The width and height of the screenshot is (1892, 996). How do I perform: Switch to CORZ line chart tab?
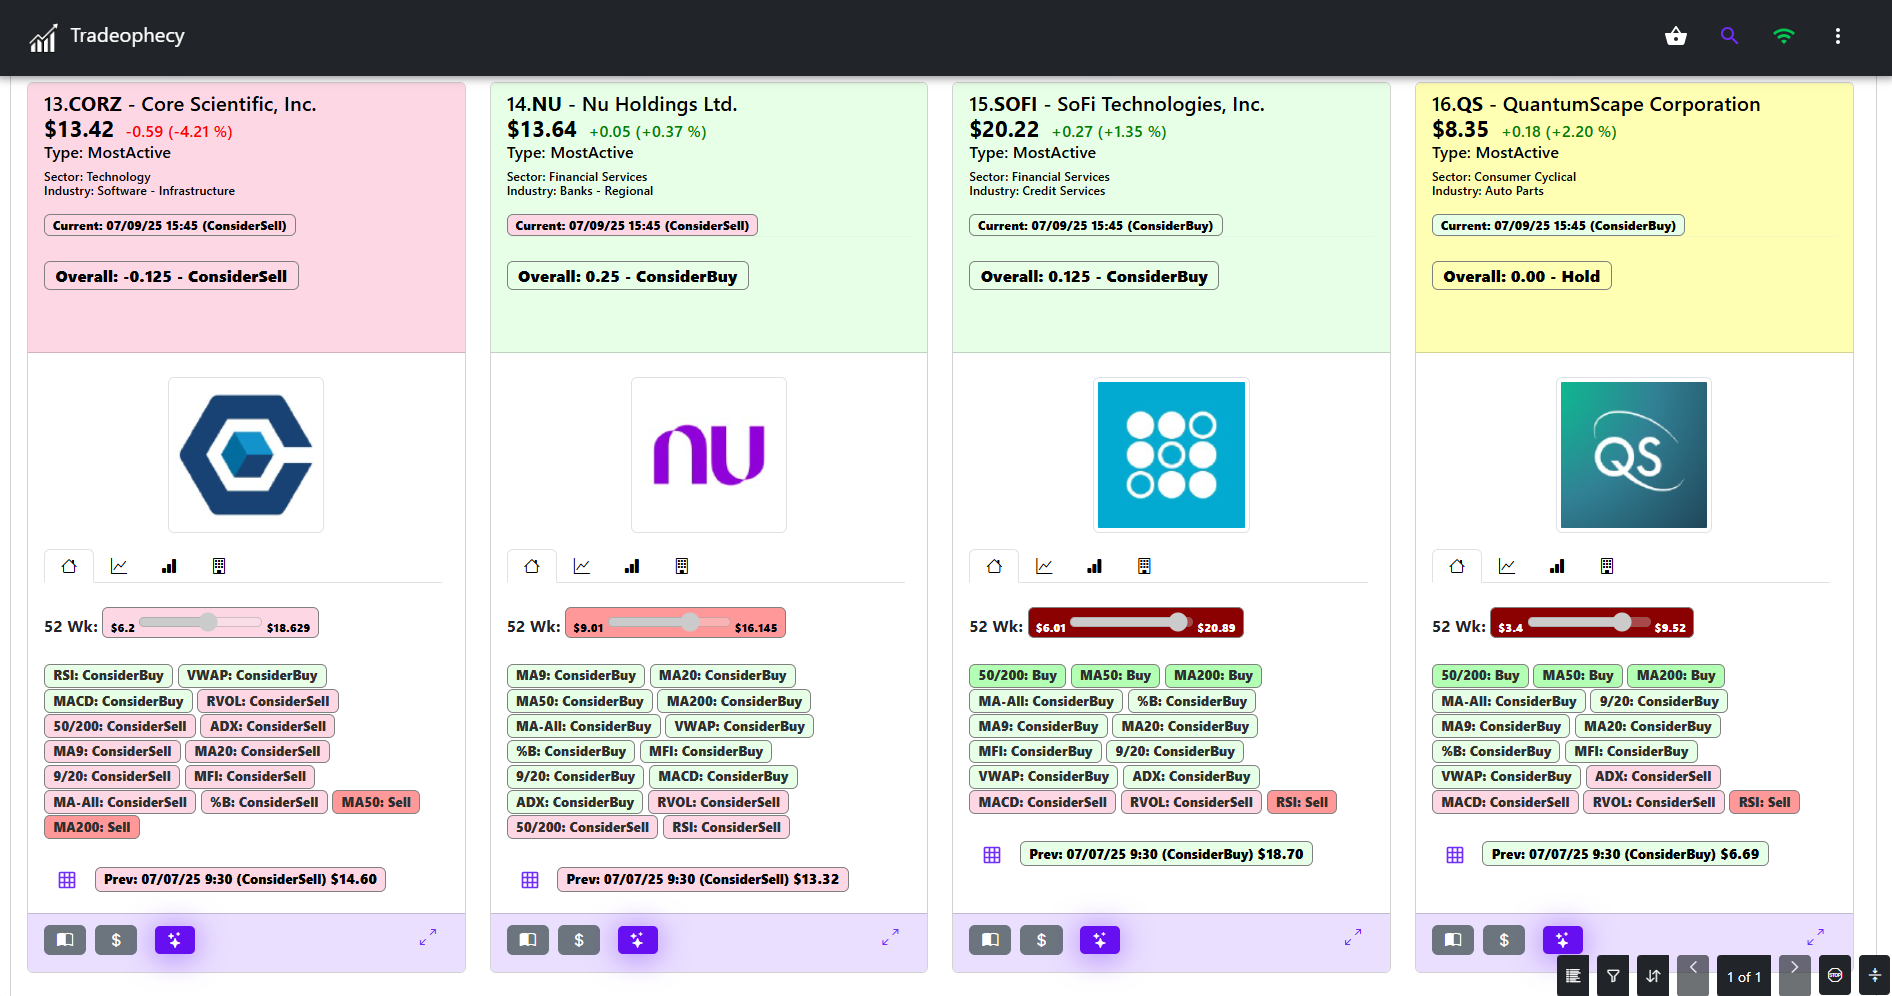coord(119,566)
